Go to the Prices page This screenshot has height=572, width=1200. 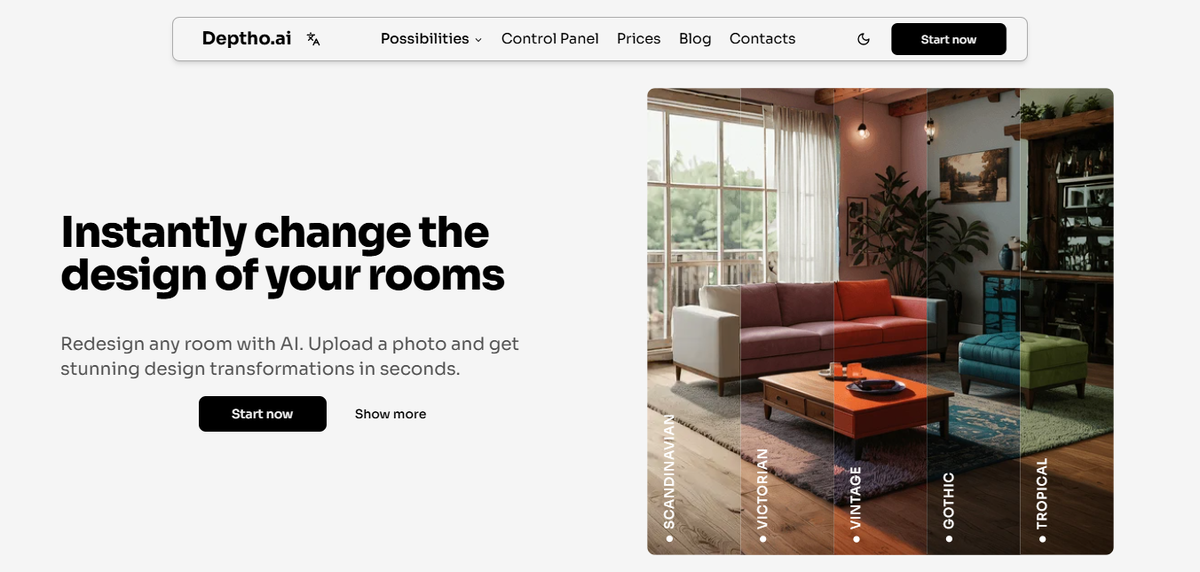click(x=639, y=39)
